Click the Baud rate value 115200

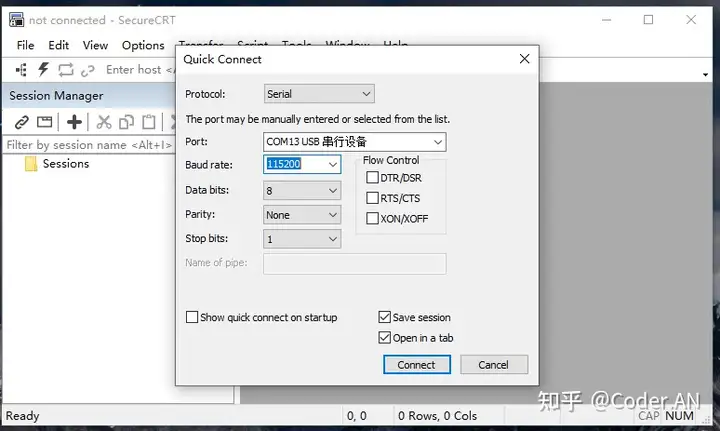click(x=284, y=164)
